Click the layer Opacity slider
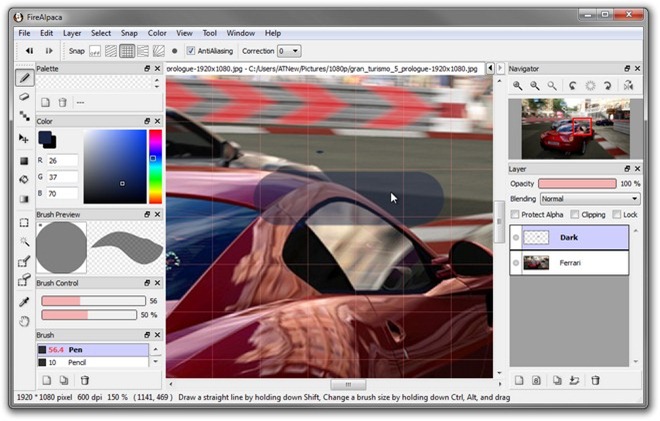660x421 pixels. pyautogui.click(x=577, y=184)
